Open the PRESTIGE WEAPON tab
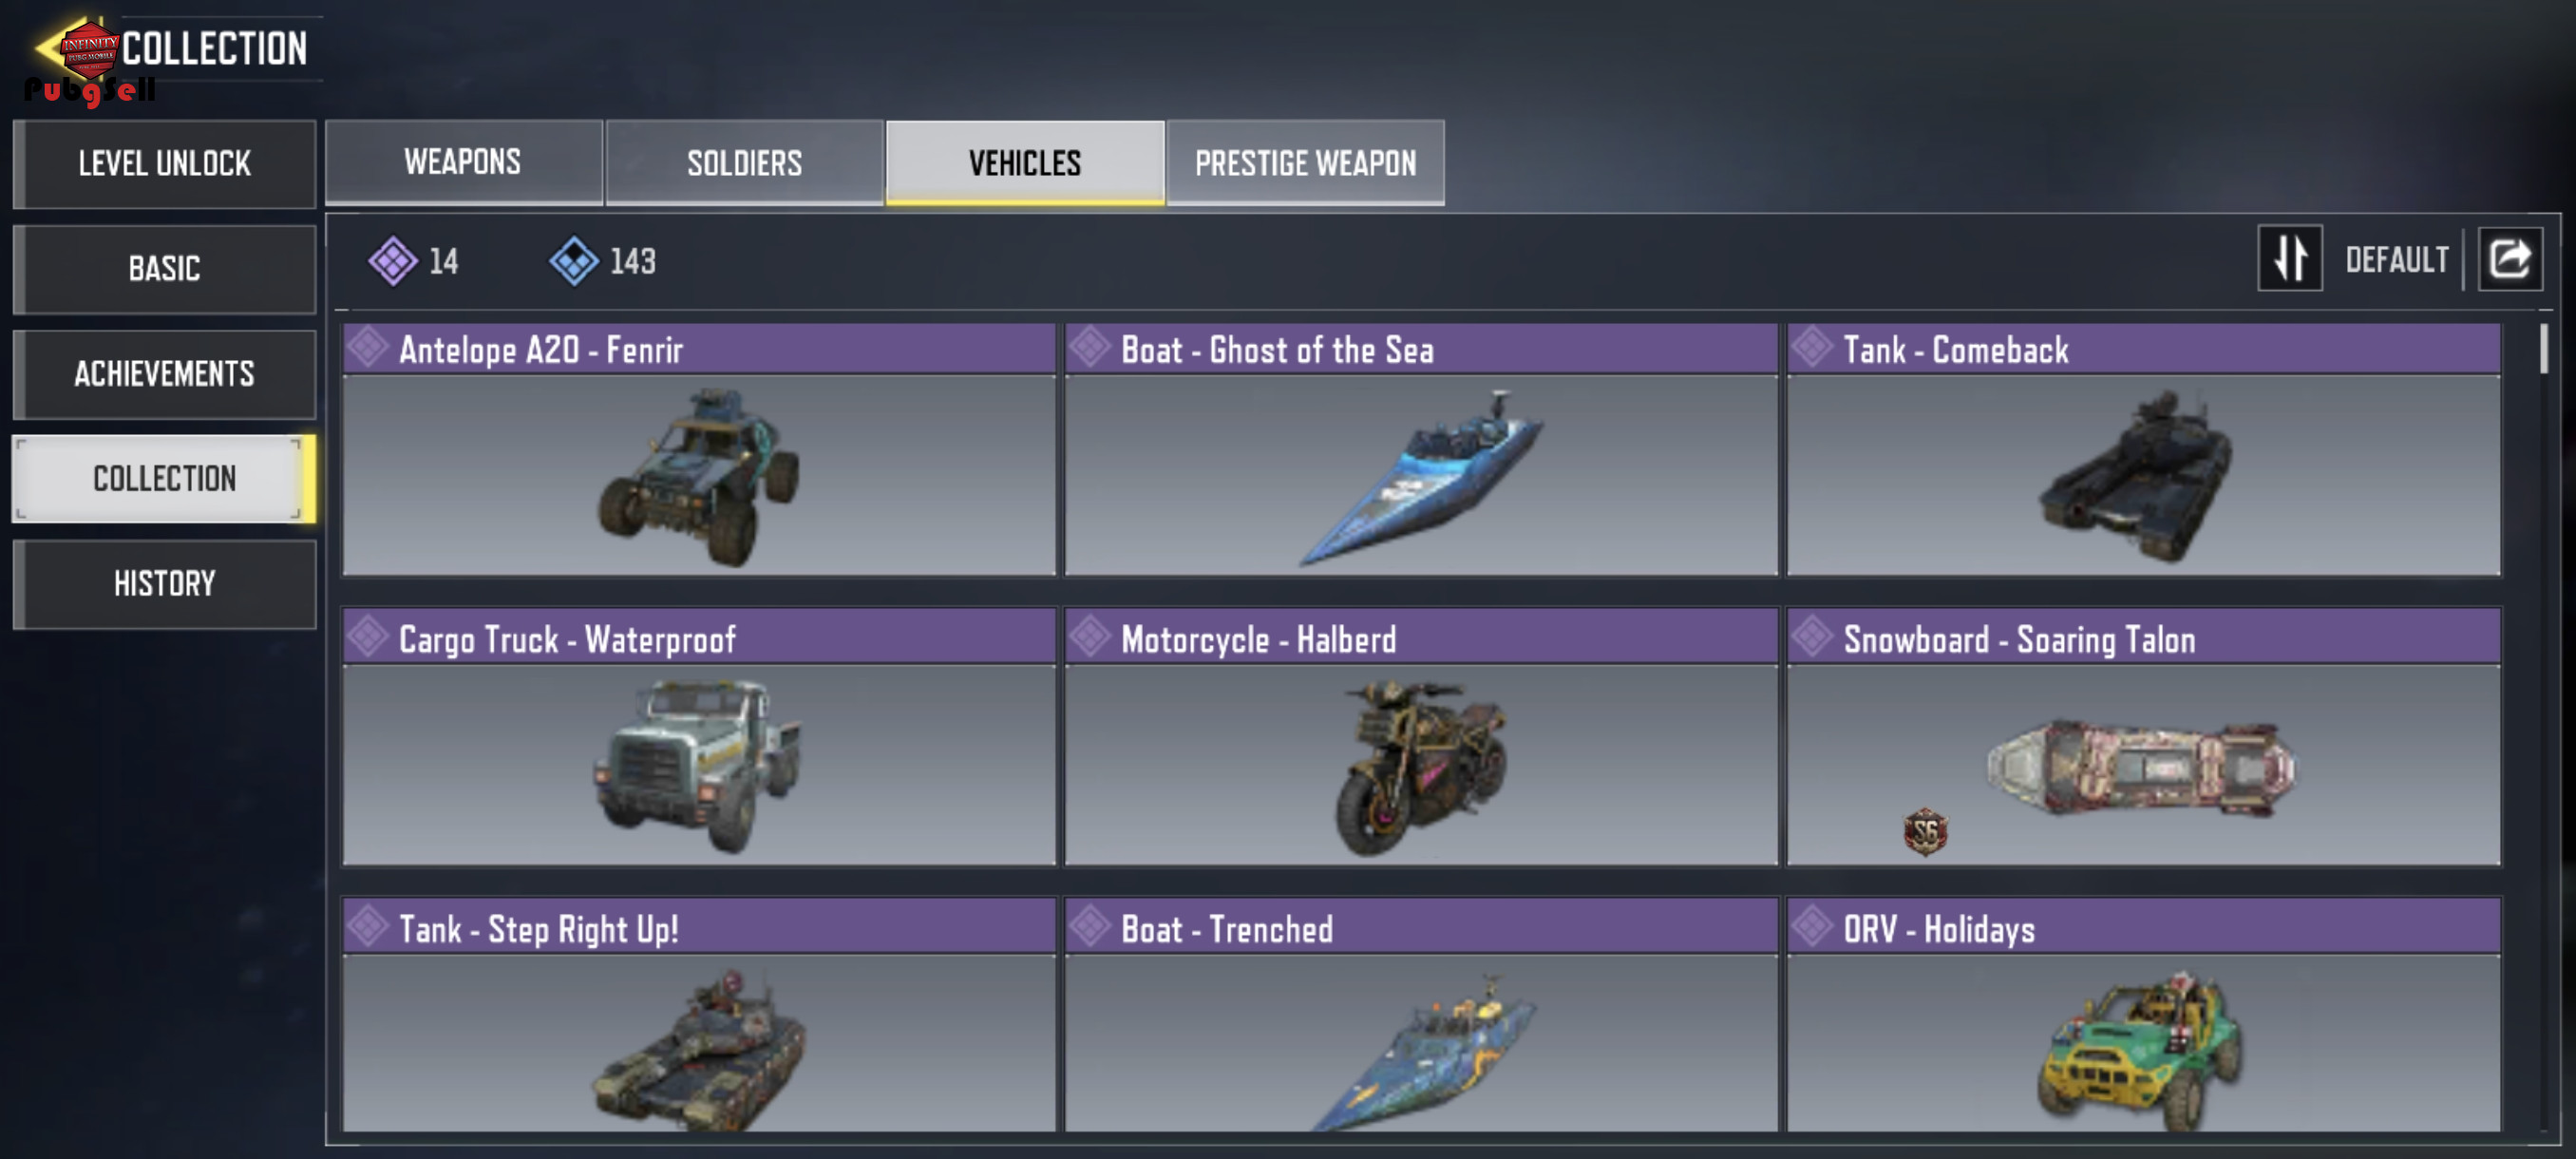 click(1305, 162)
